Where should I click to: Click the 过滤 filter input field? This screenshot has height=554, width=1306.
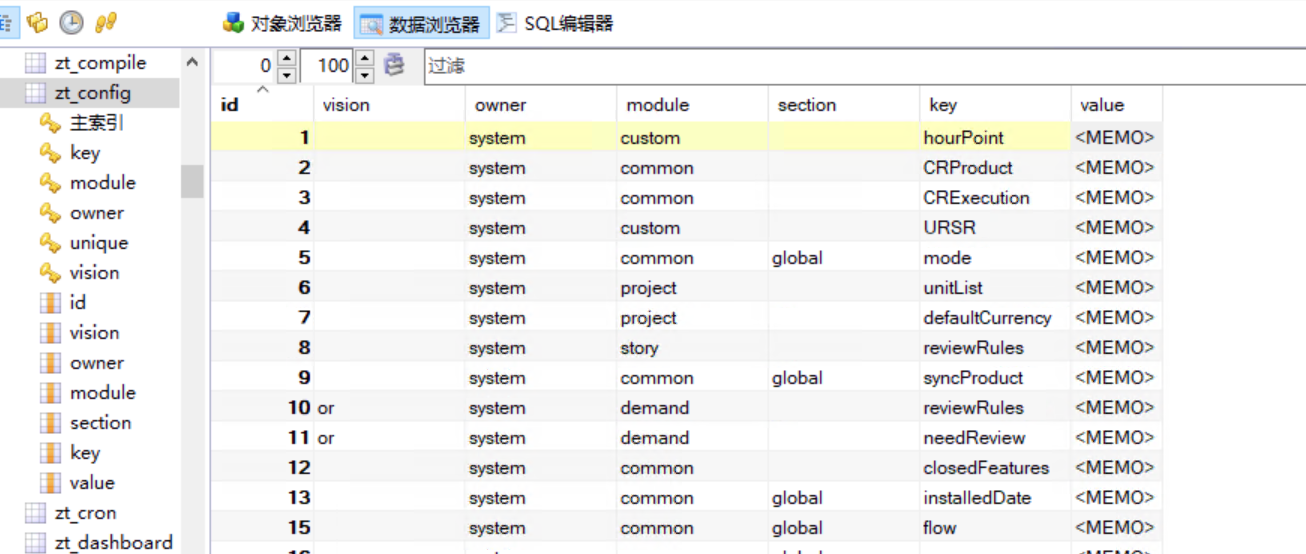coord(860,67)
